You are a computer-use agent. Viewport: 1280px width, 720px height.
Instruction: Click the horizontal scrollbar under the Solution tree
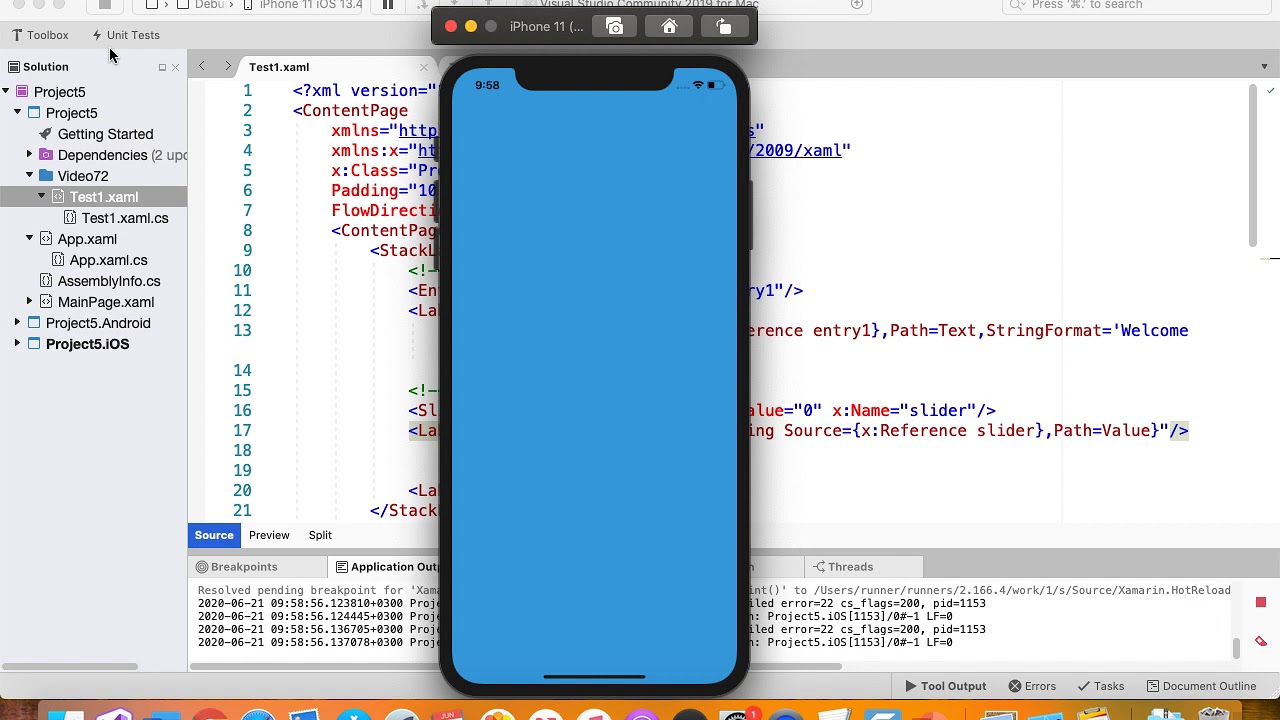pyautogui.click(x=70, y=666)
